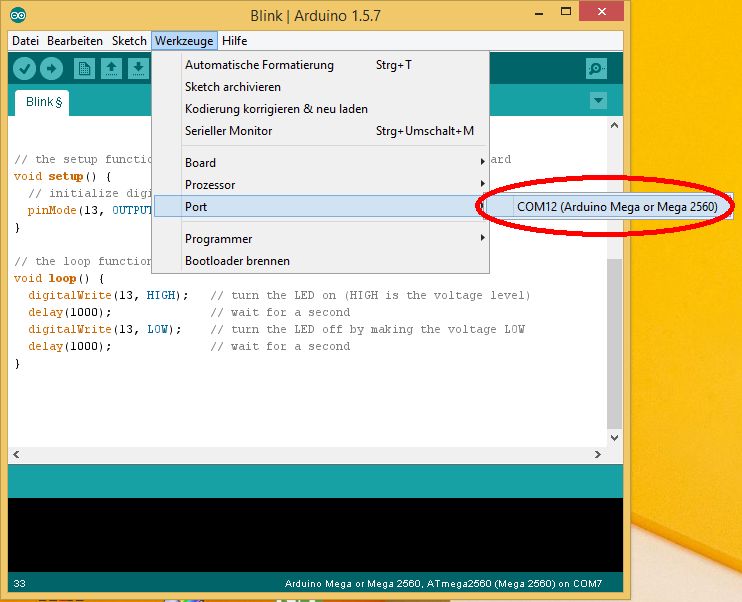This screenshot has height=602, width=742.
Task: Choose Sketch archivieren
Action: tap(321, 87)
